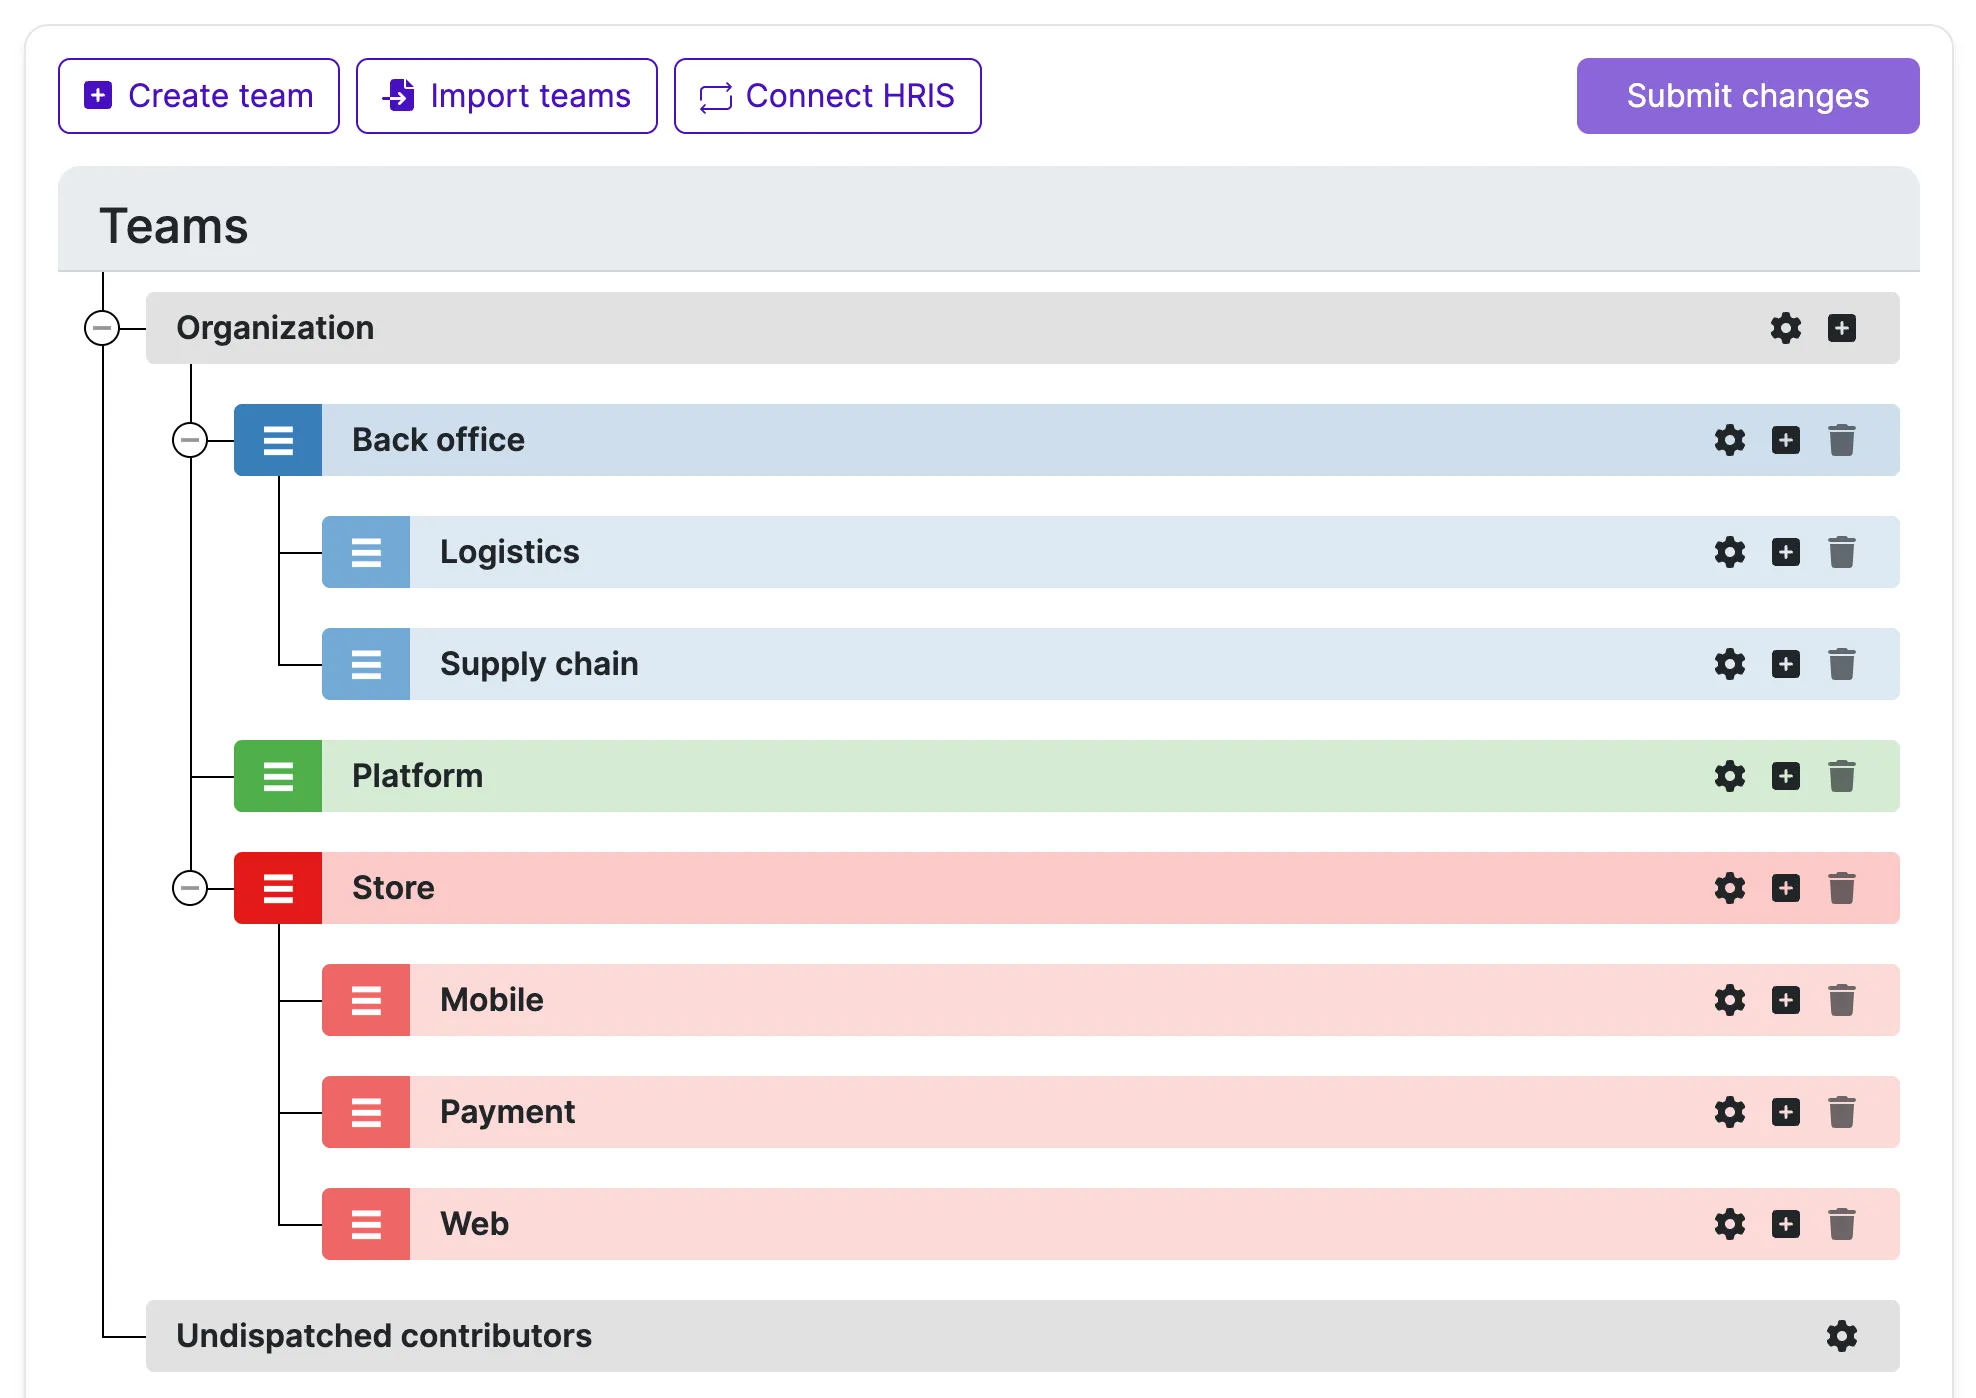Click Import teams button

[506, 96]
